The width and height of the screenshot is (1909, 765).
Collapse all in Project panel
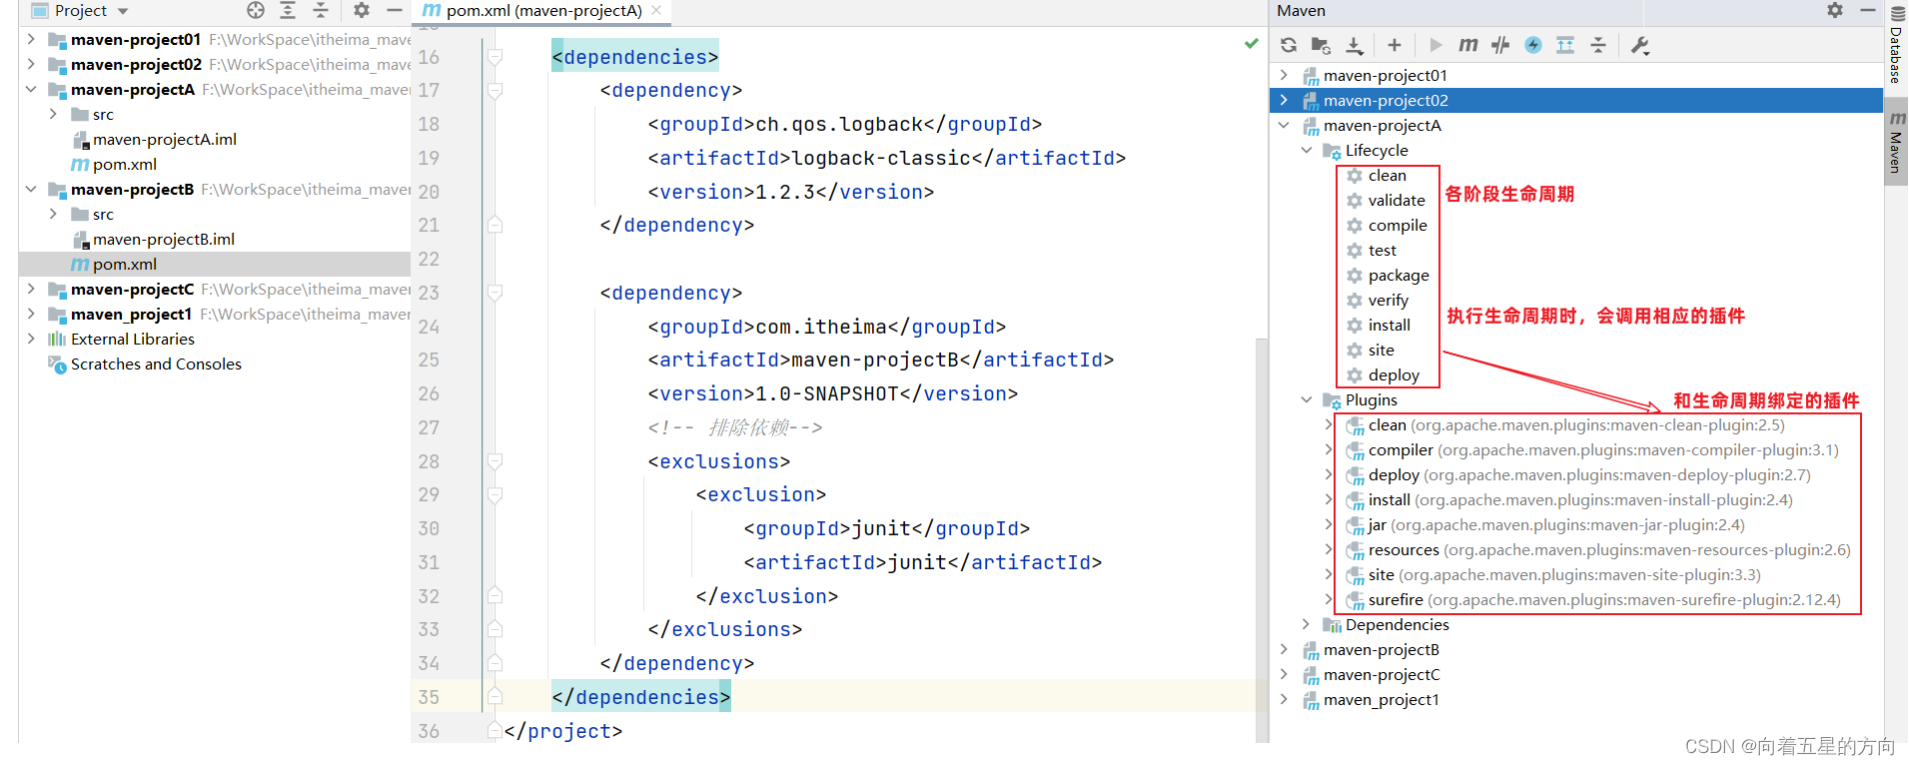tap(321, 10)
